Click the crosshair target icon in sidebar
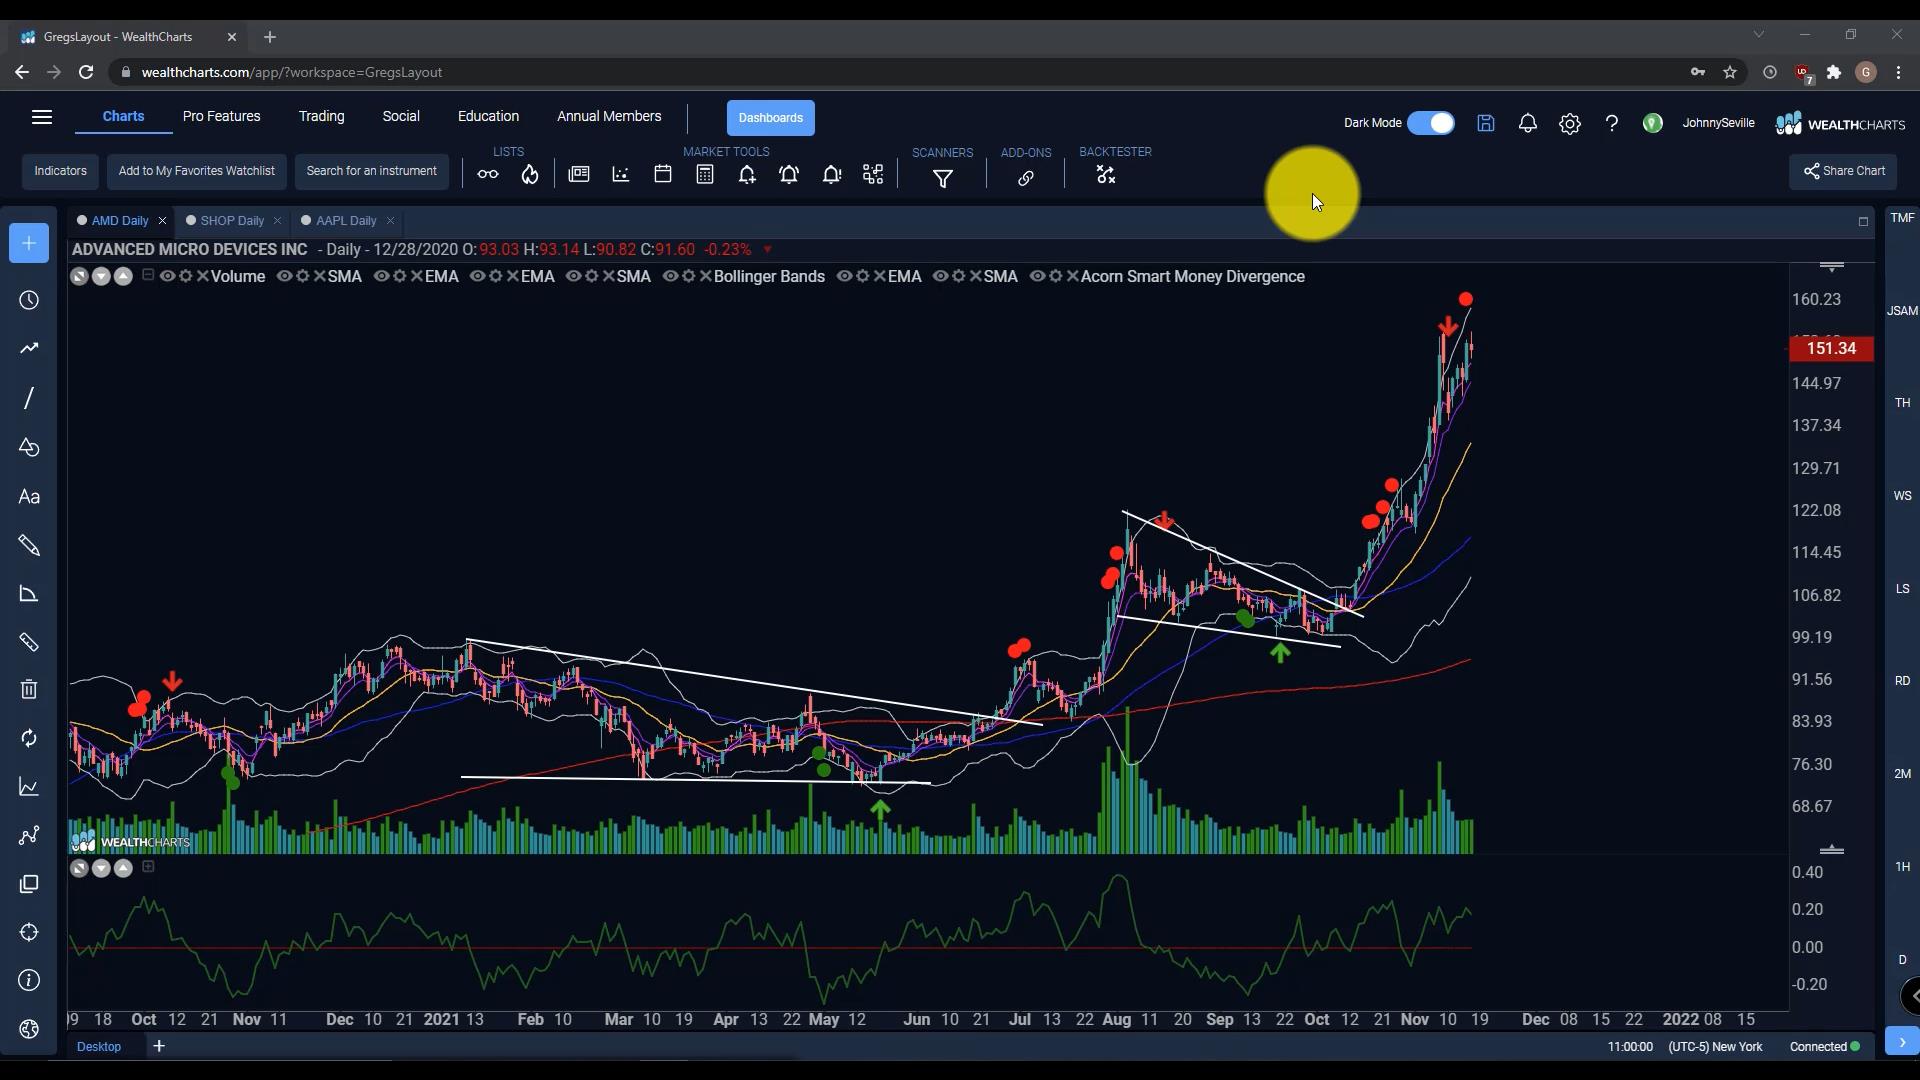This screenshot has width=1920, height=1080. pos(29,932)
